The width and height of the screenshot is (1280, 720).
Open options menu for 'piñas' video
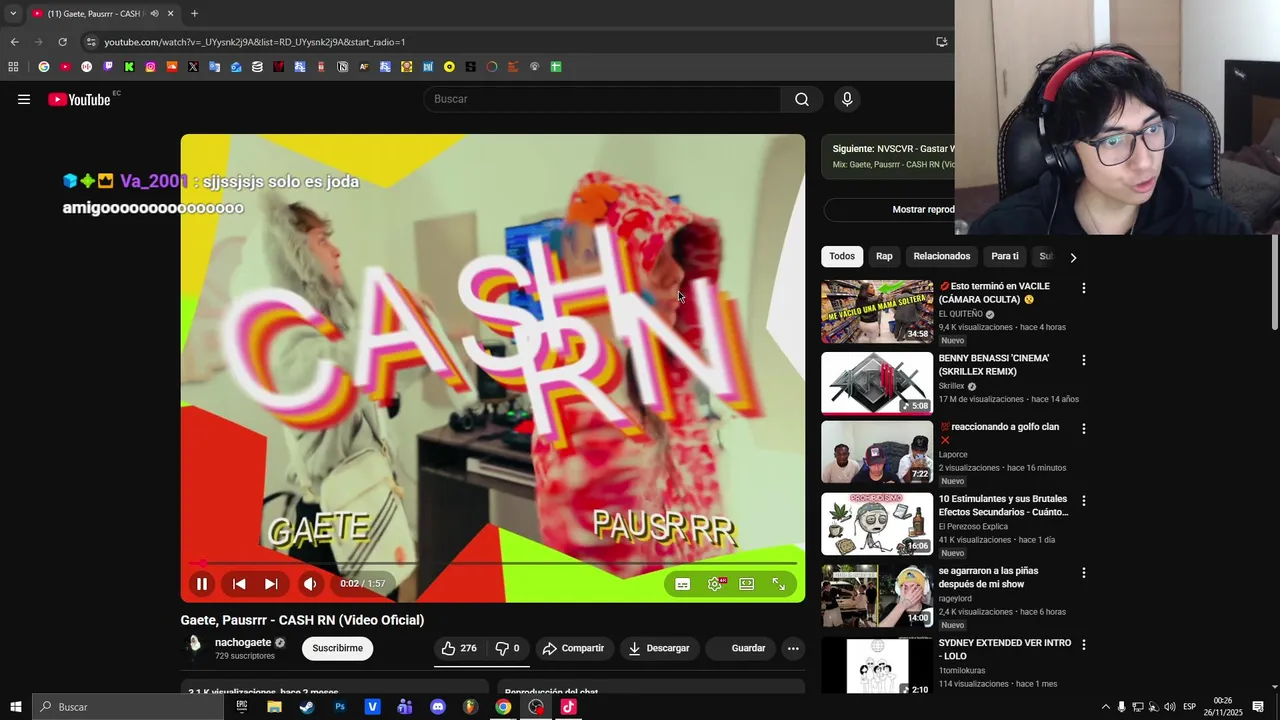(x=1083, y=572)
